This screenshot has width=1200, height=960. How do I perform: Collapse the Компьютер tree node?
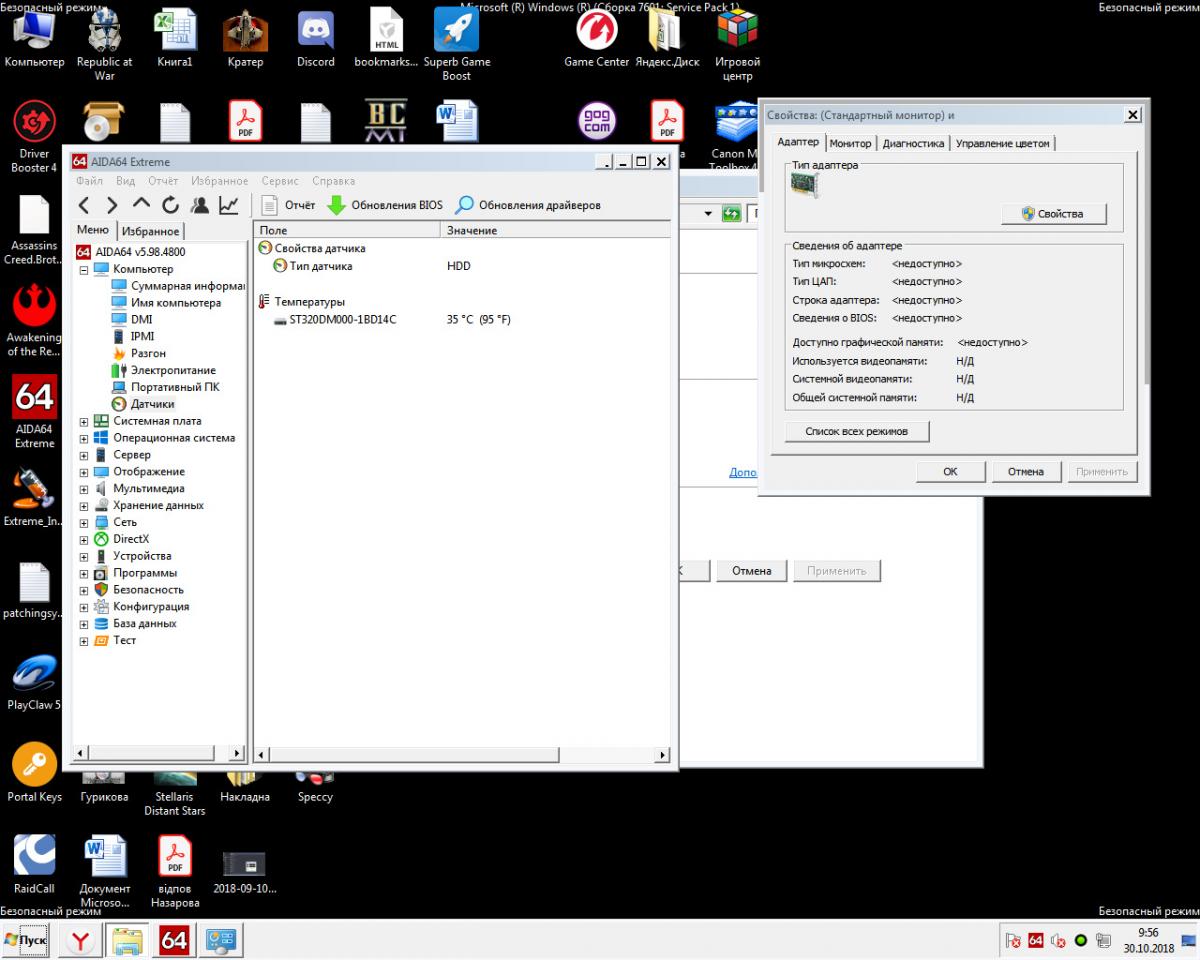[84, 270]
